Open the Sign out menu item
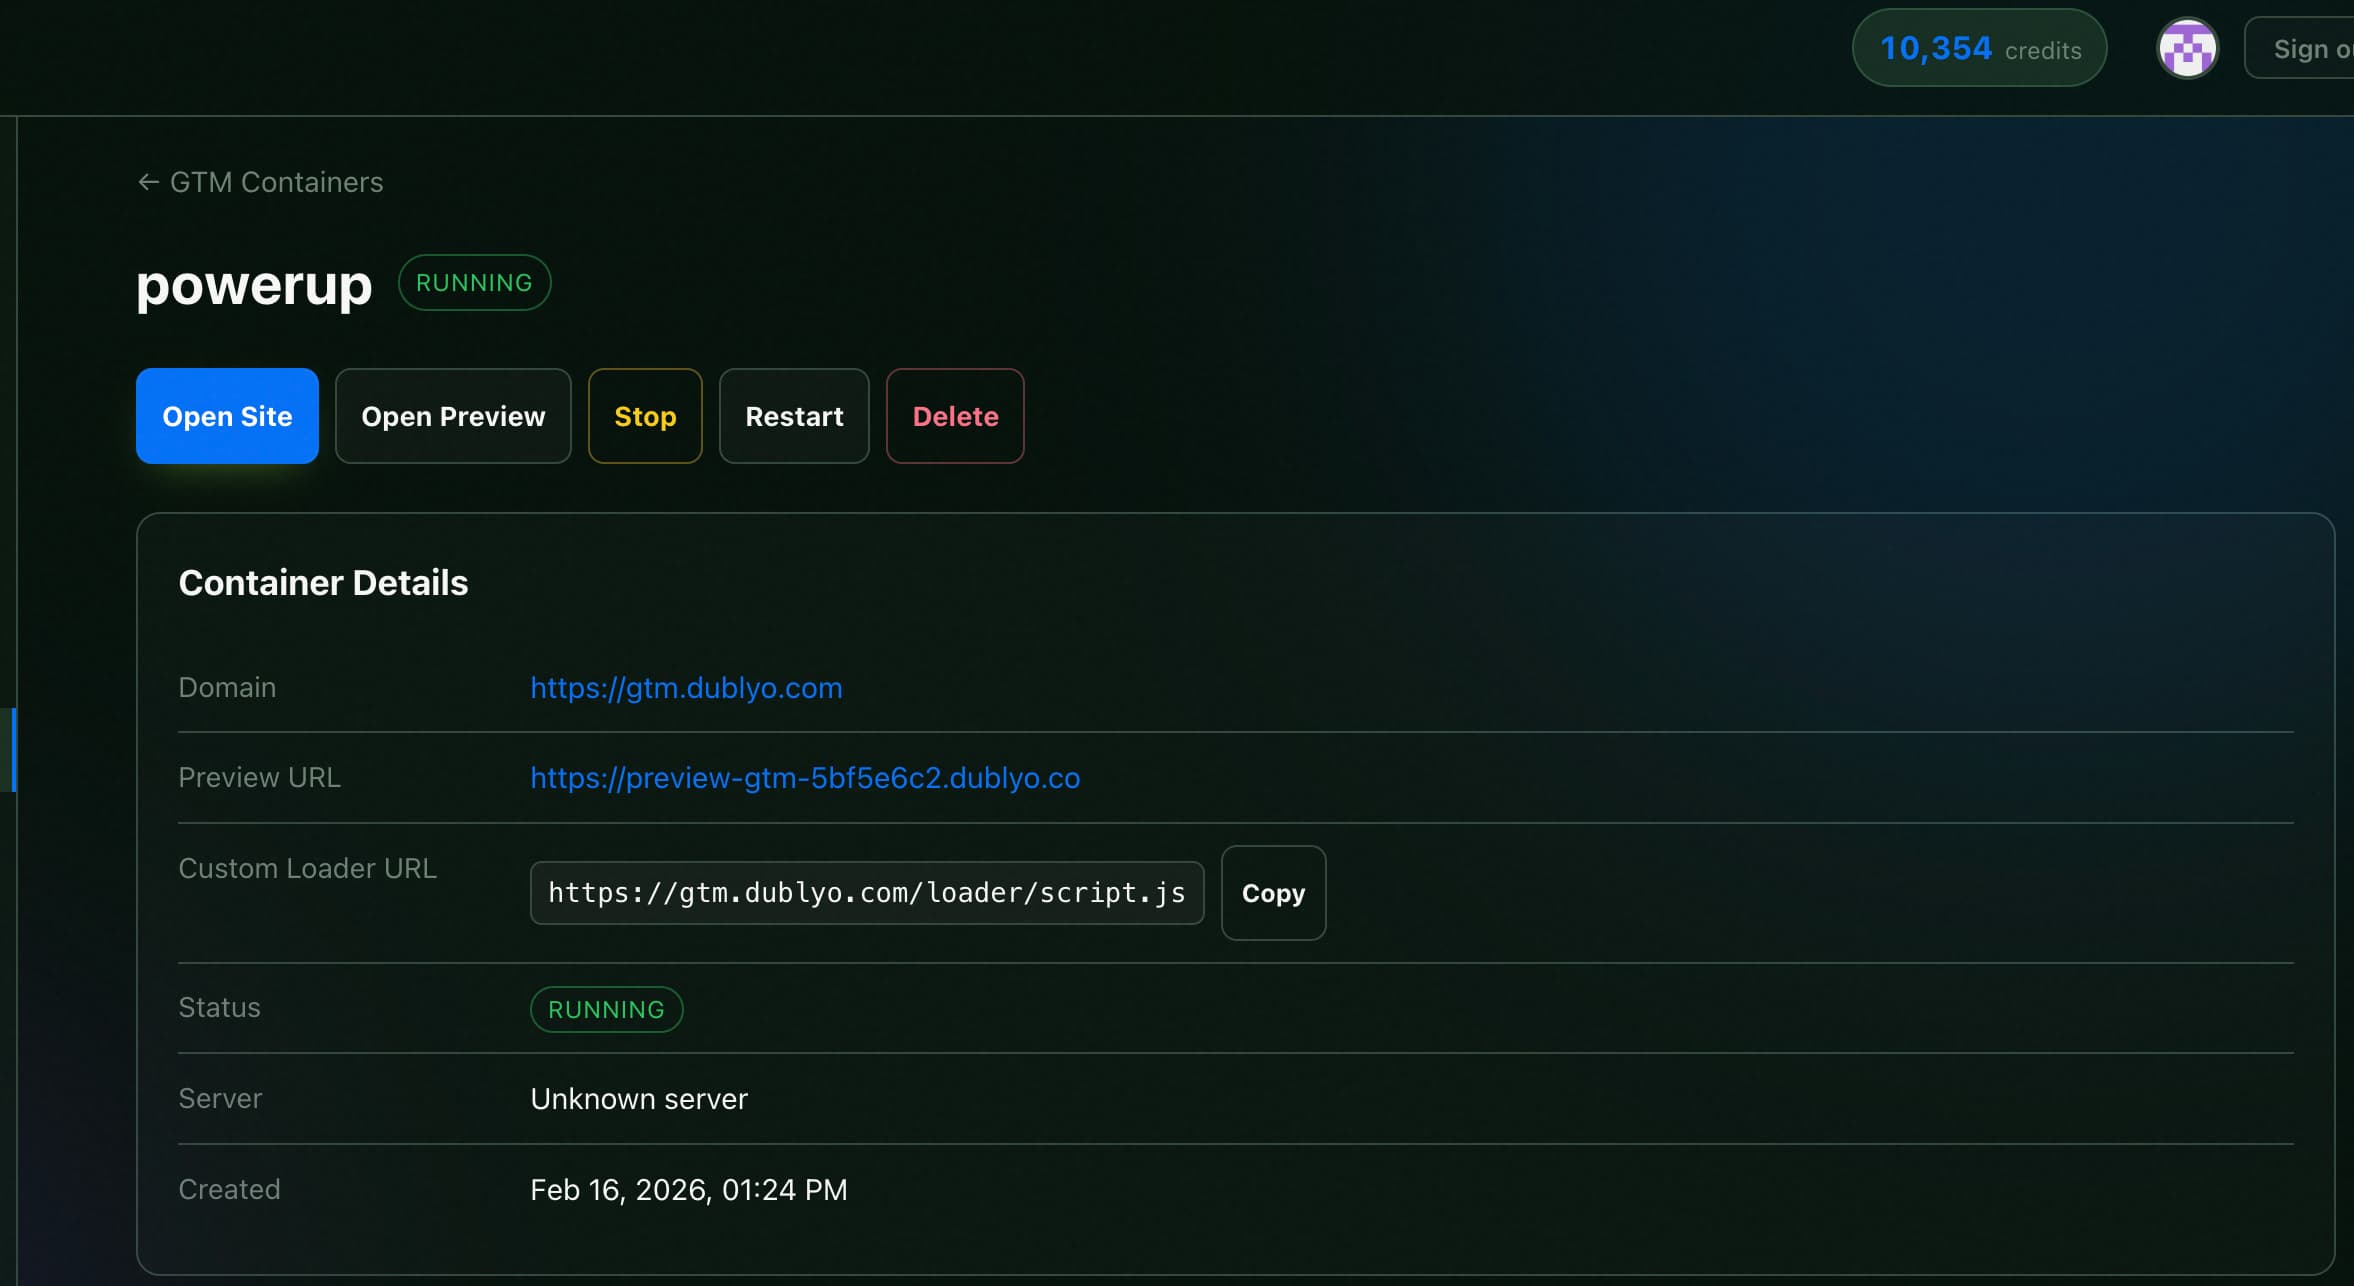 (2310, 47)
